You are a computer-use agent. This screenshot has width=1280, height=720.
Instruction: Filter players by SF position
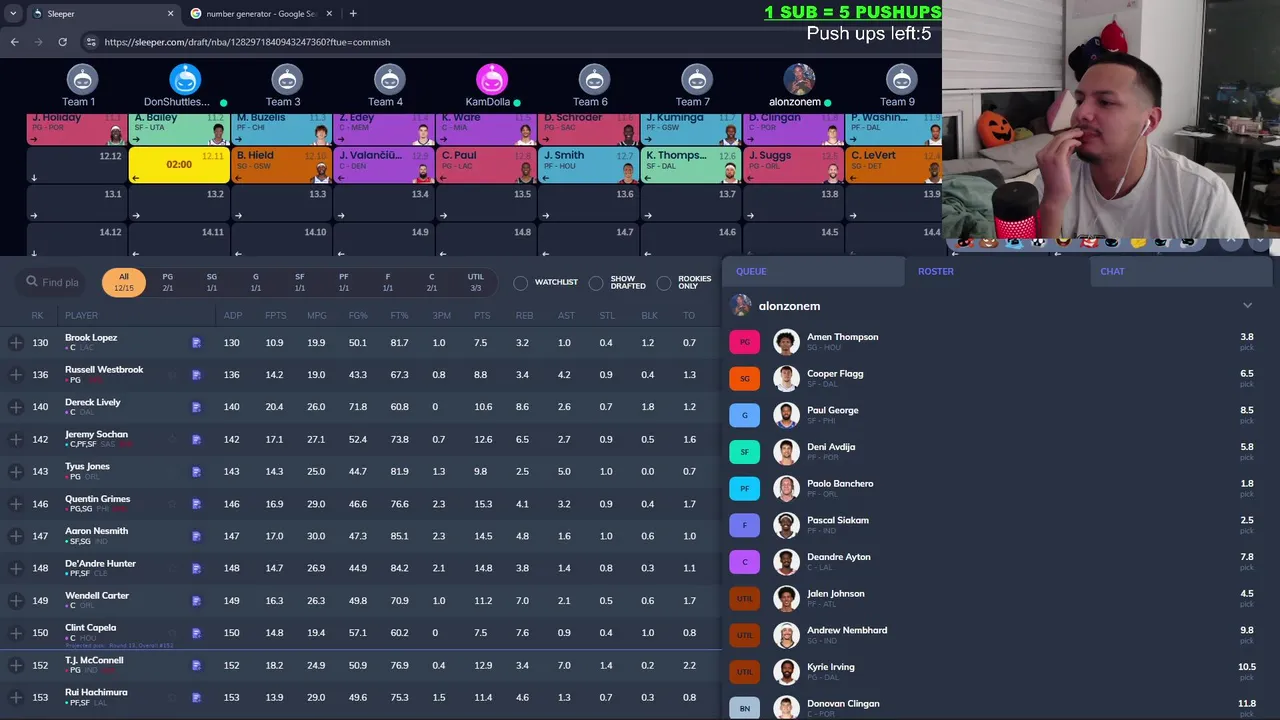coord(300,283)
